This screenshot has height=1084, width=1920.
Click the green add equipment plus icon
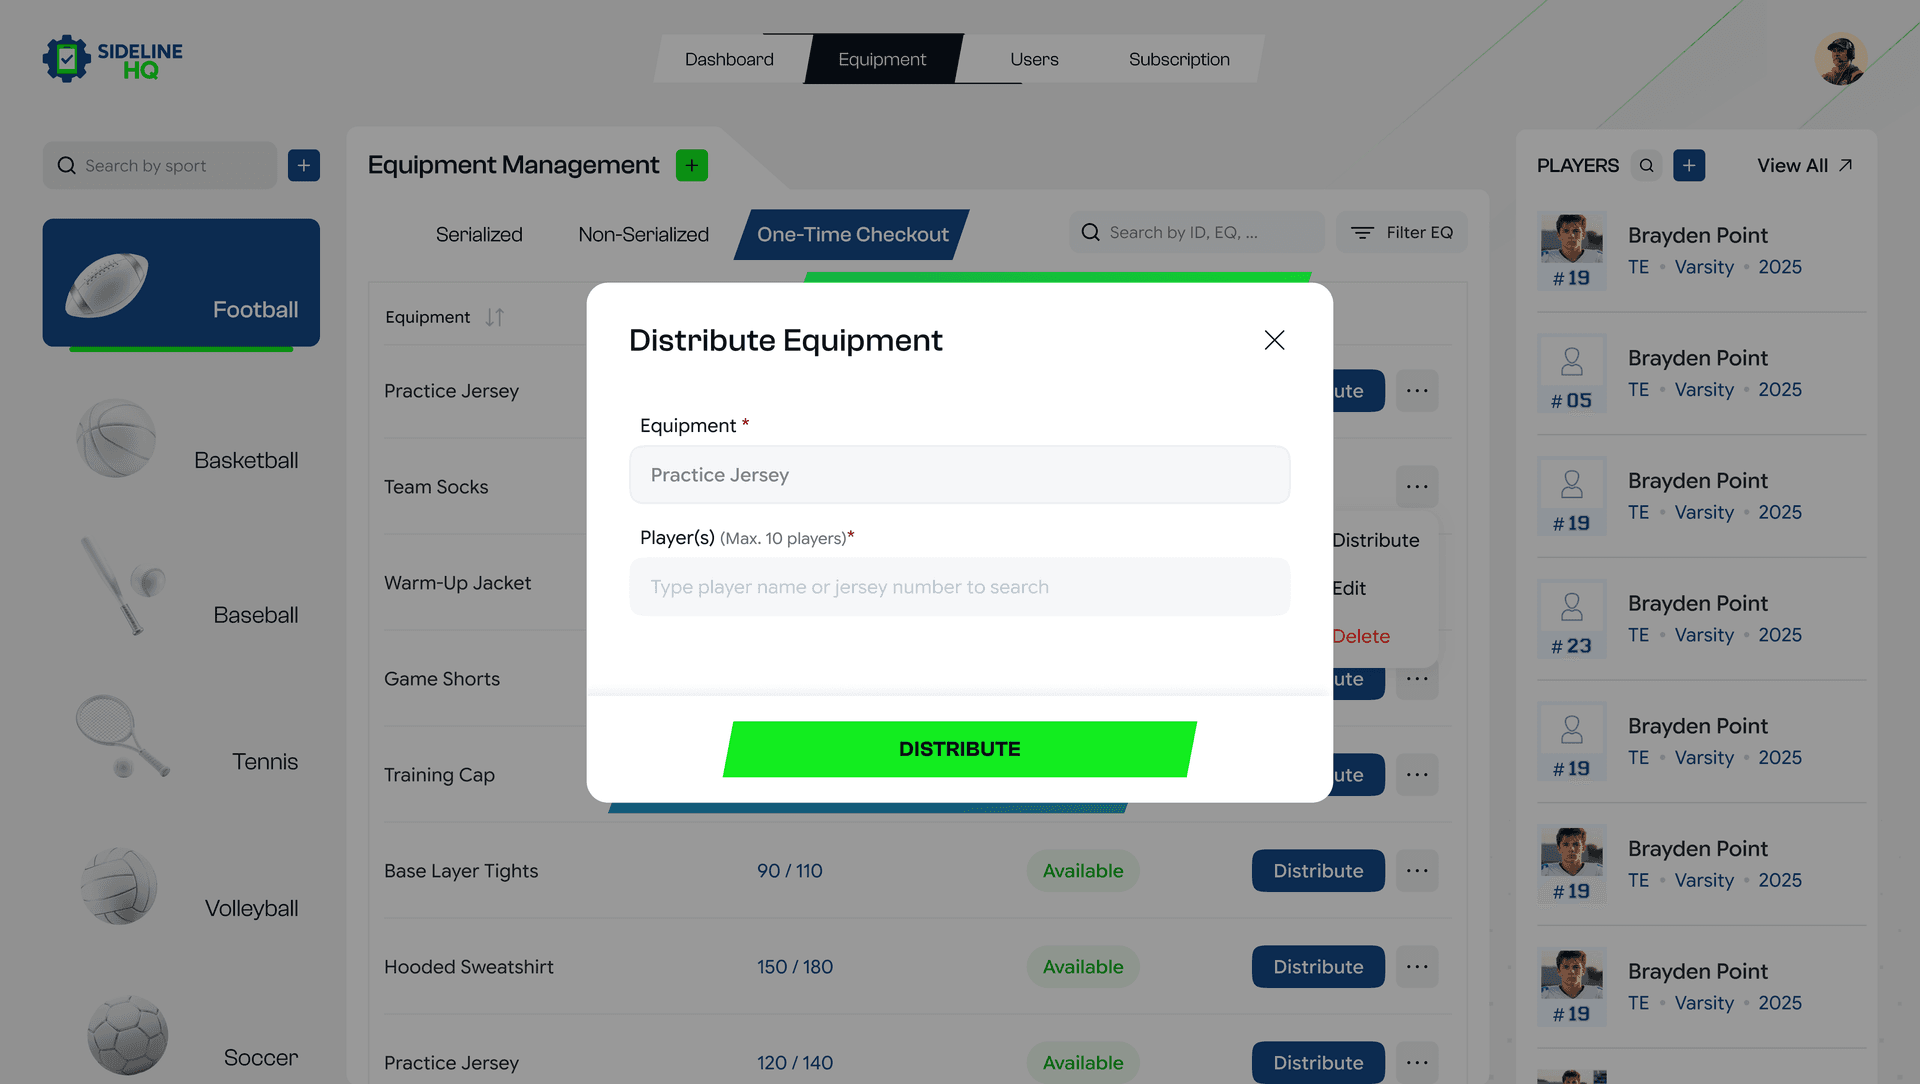click(x=691, y=165)
